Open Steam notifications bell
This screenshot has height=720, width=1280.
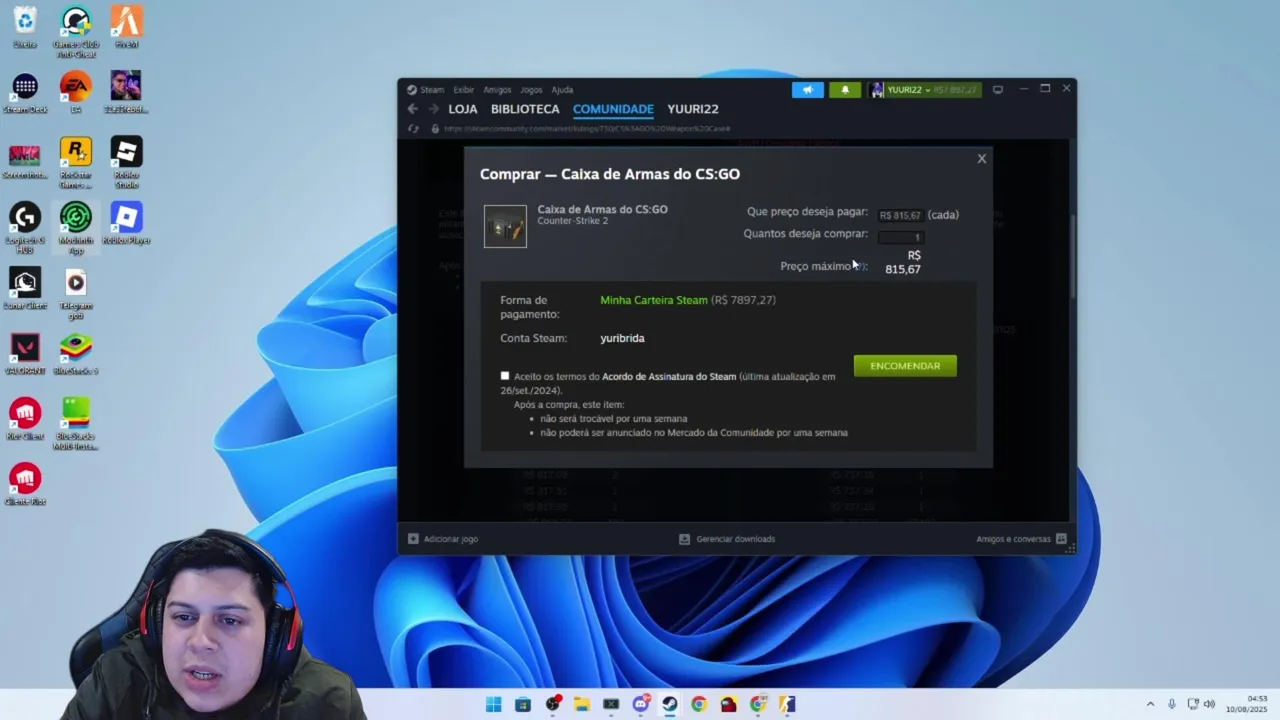pos(845,90)
